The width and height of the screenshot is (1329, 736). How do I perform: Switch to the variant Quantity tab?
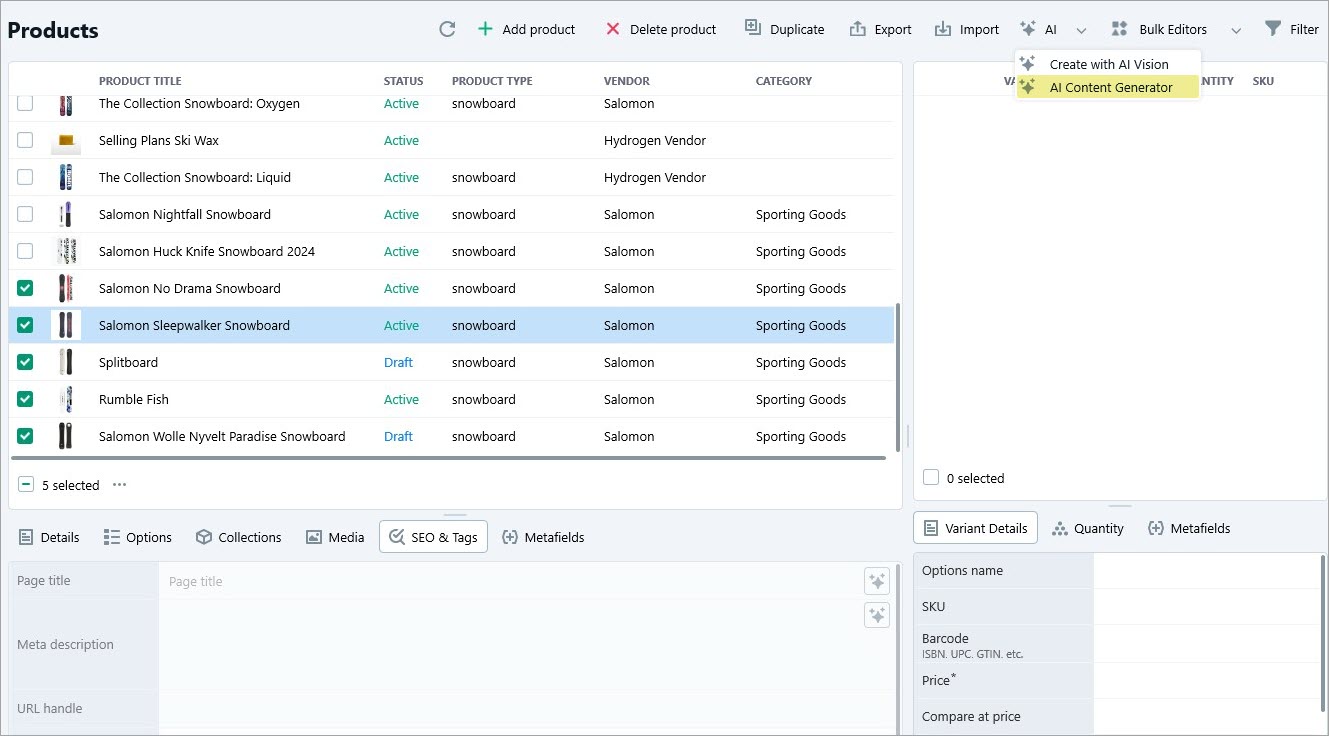coord(1087,528)
